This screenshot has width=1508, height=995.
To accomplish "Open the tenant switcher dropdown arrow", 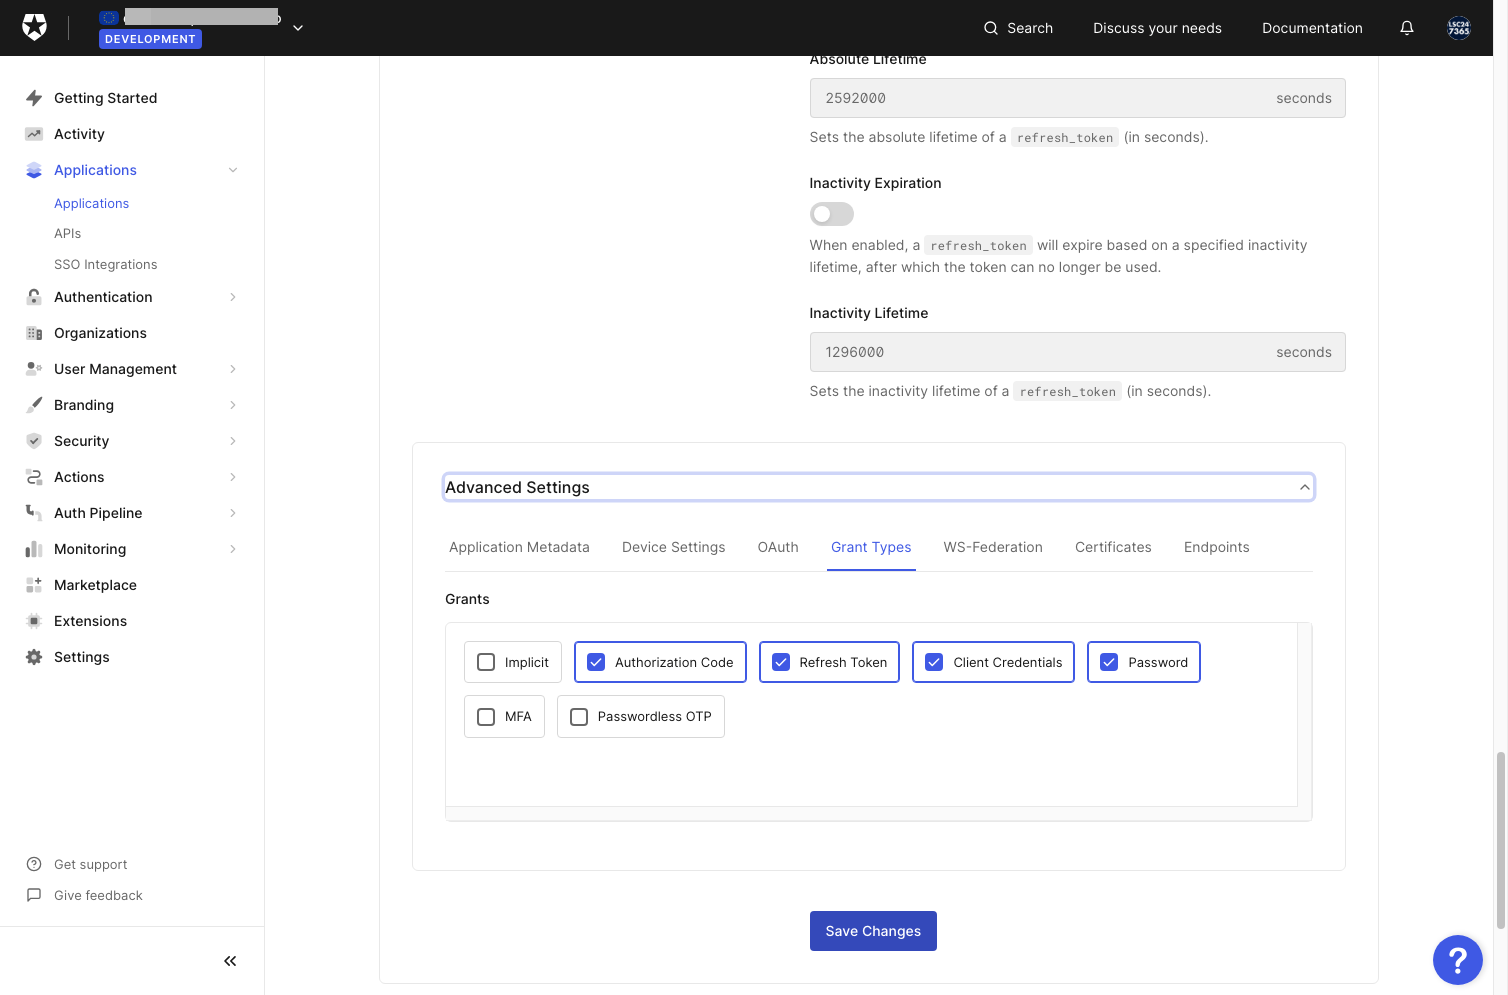I will tap(298, 28).
